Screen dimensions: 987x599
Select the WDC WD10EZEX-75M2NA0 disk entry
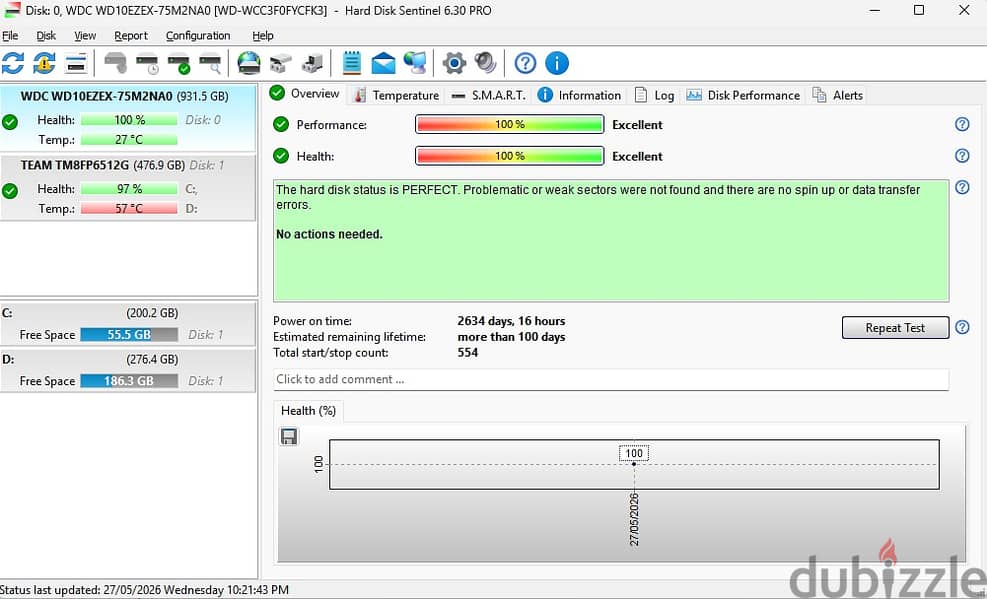tap(128, 118)
